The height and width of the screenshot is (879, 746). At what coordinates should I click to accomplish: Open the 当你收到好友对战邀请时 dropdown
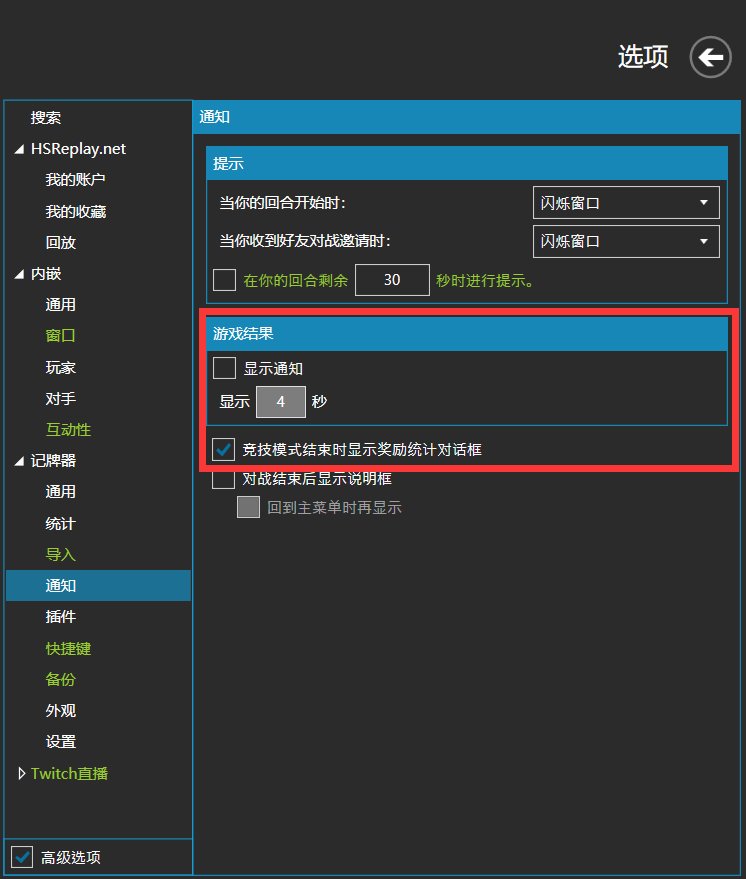[x=625, y=241]
